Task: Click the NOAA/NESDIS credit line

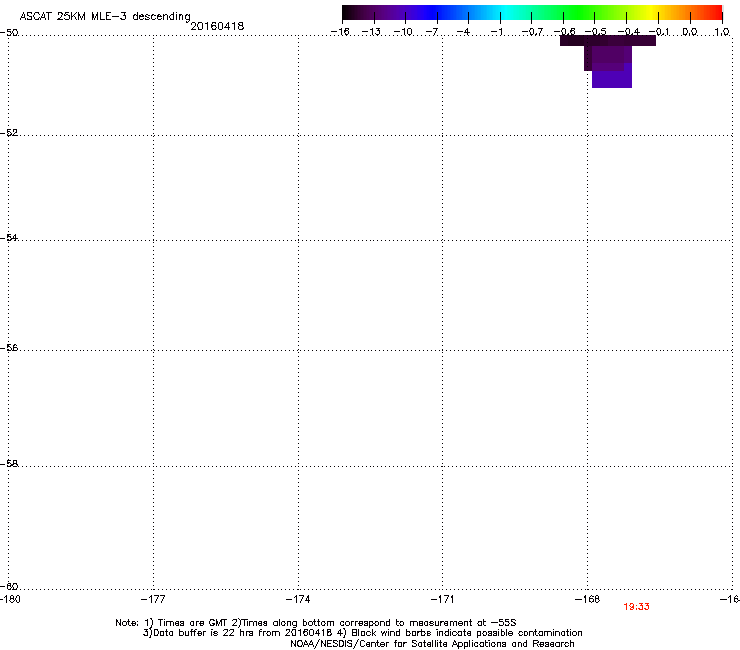Action: point(432,644)
